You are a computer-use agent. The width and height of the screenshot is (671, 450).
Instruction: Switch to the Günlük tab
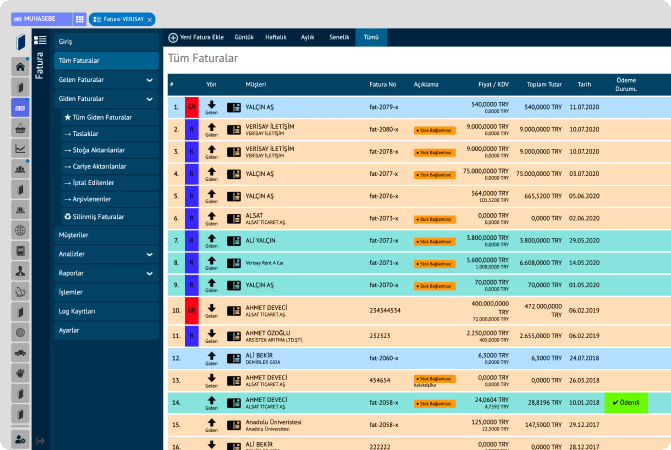[244, 37]
